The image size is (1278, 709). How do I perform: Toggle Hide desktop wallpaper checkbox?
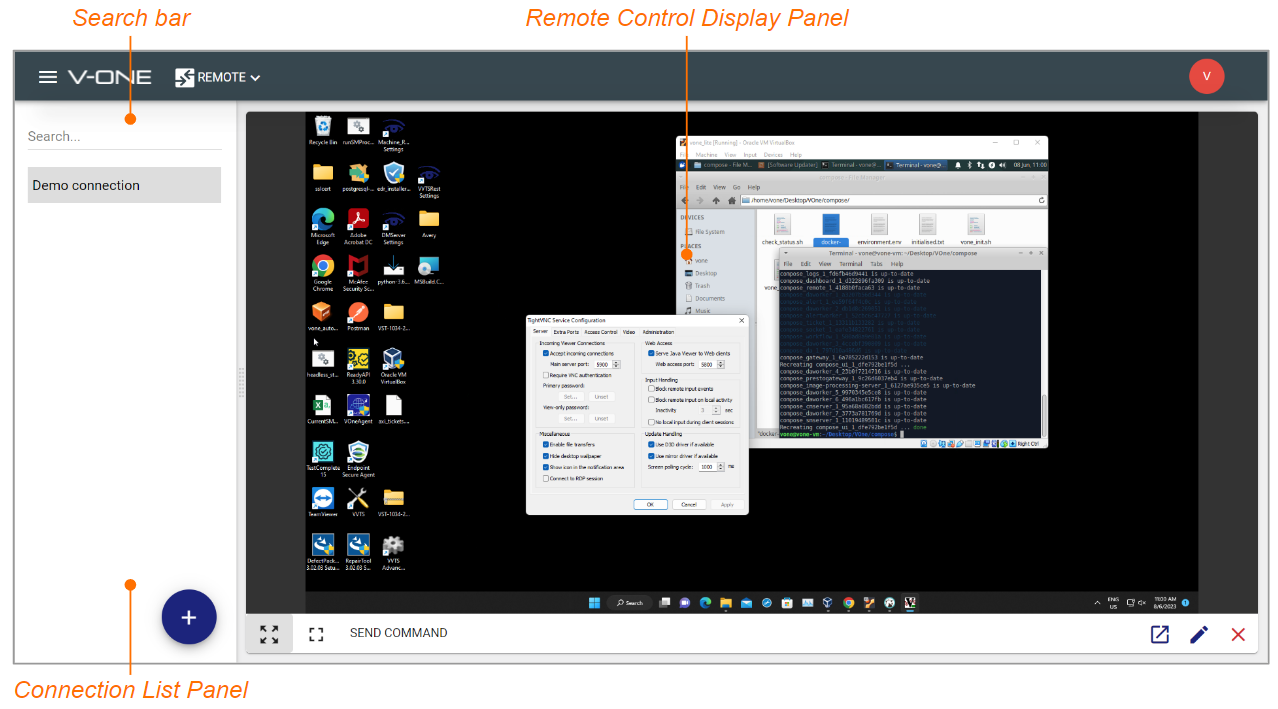pyautogui.click(x=546, y=455)
